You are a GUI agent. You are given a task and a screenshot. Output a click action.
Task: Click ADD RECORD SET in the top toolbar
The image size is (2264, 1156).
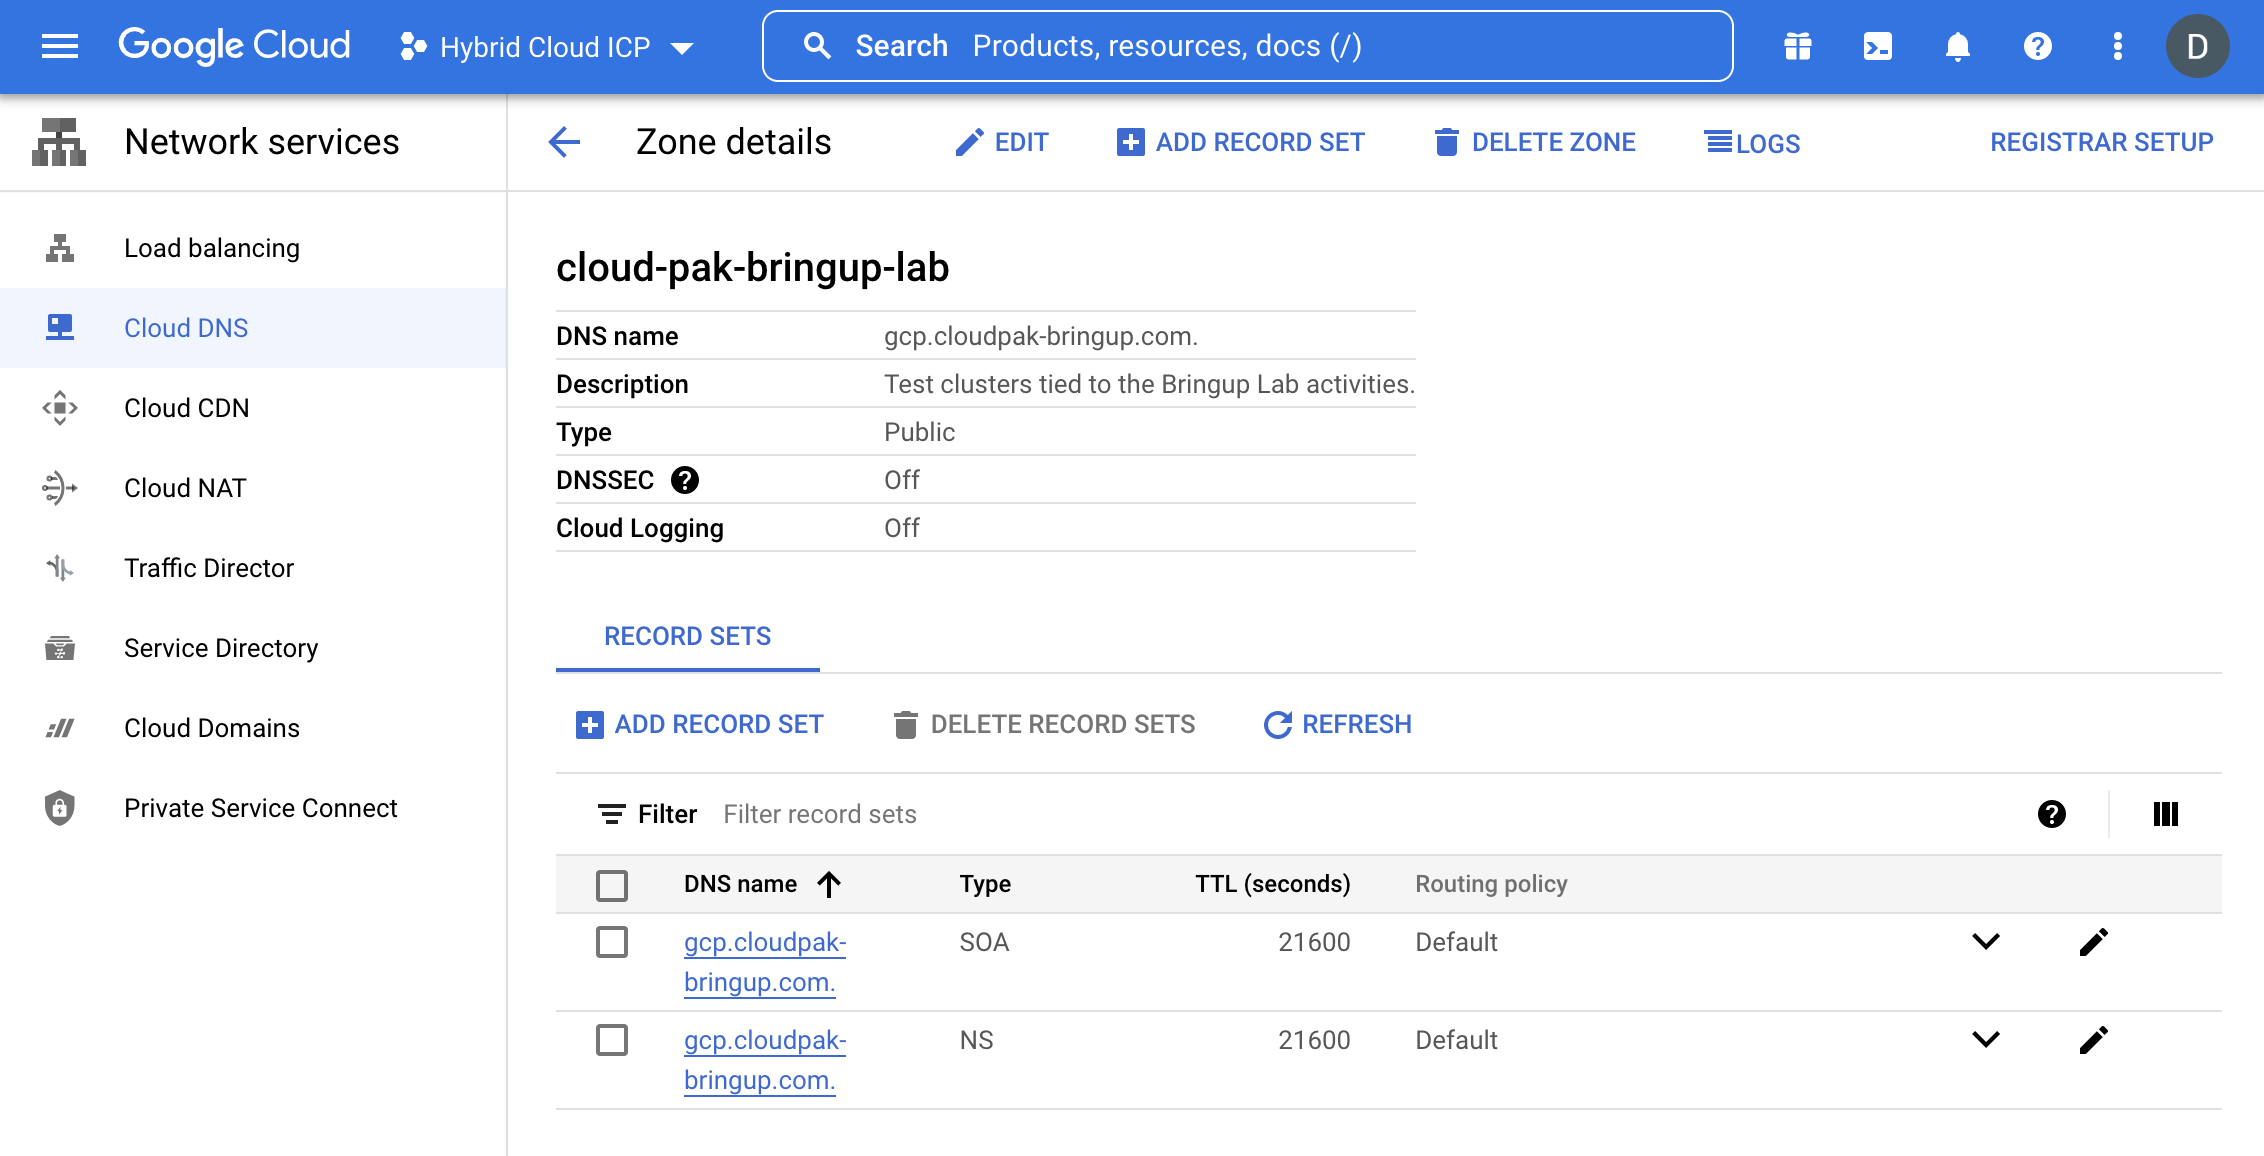point(1241,142)
